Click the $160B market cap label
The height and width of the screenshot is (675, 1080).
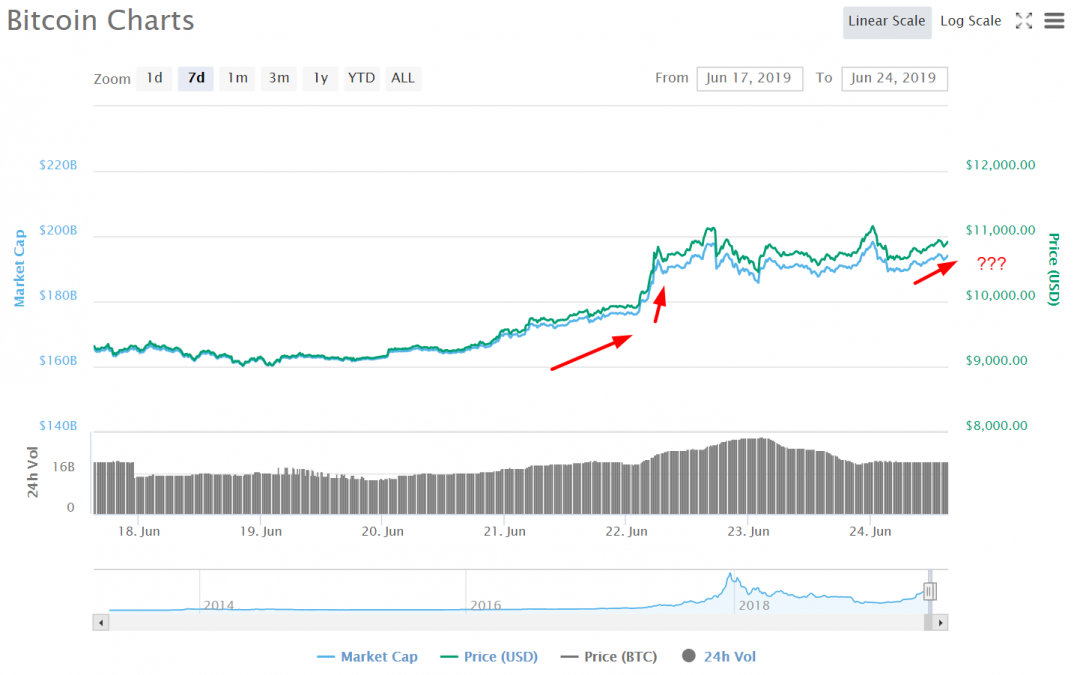click(x=58, y=361)
